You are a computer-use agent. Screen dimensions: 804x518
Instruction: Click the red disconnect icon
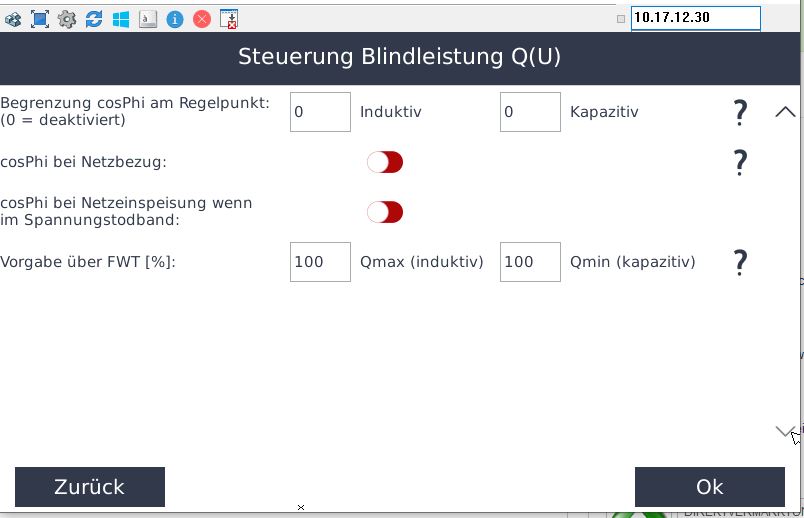click(202, 18)
